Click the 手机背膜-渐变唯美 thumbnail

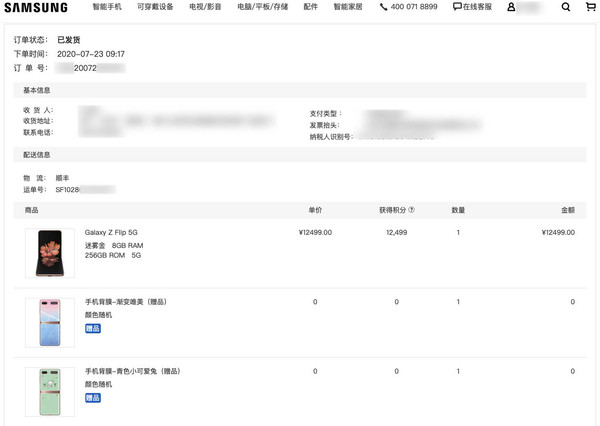[x=50, y=323]
